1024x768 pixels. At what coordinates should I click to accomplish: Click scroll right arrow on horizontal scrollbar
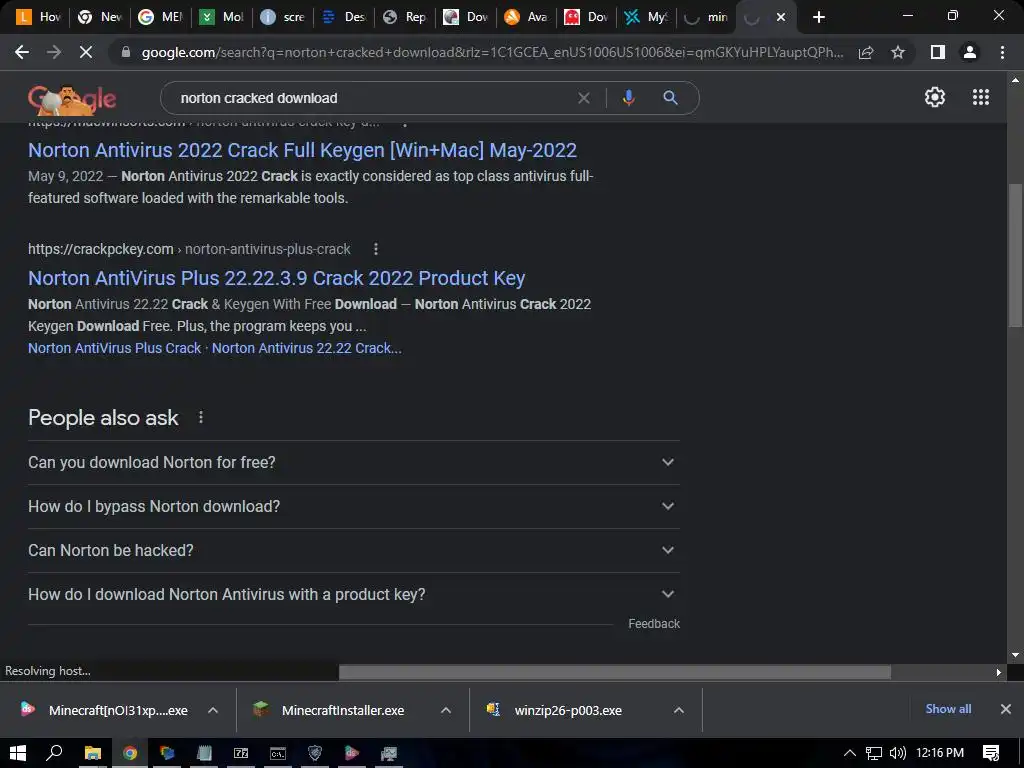point(999,672)
